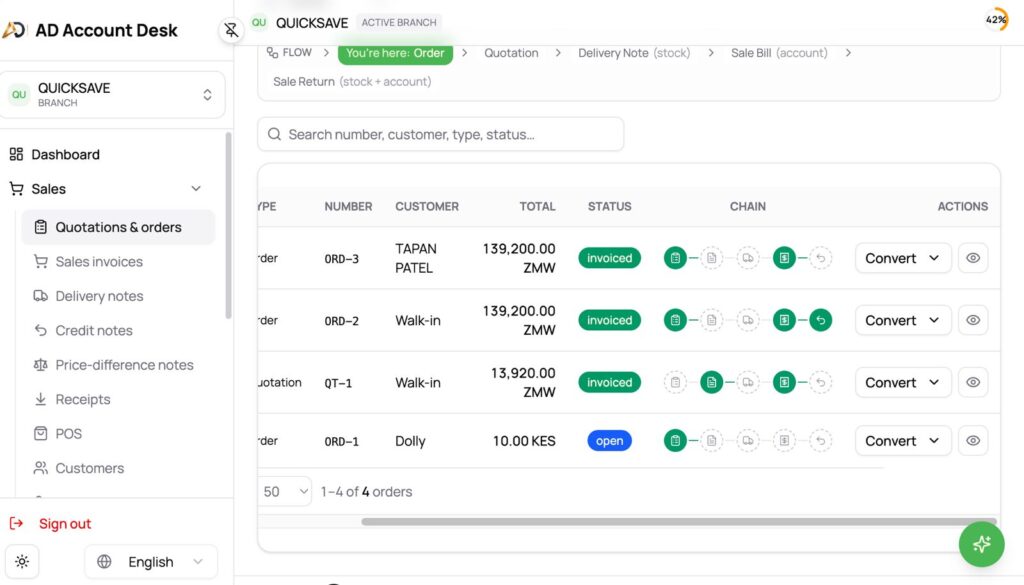The image size is (1024, 585).
Task: Click ORD-1 order chain icon
Action: 675,441
